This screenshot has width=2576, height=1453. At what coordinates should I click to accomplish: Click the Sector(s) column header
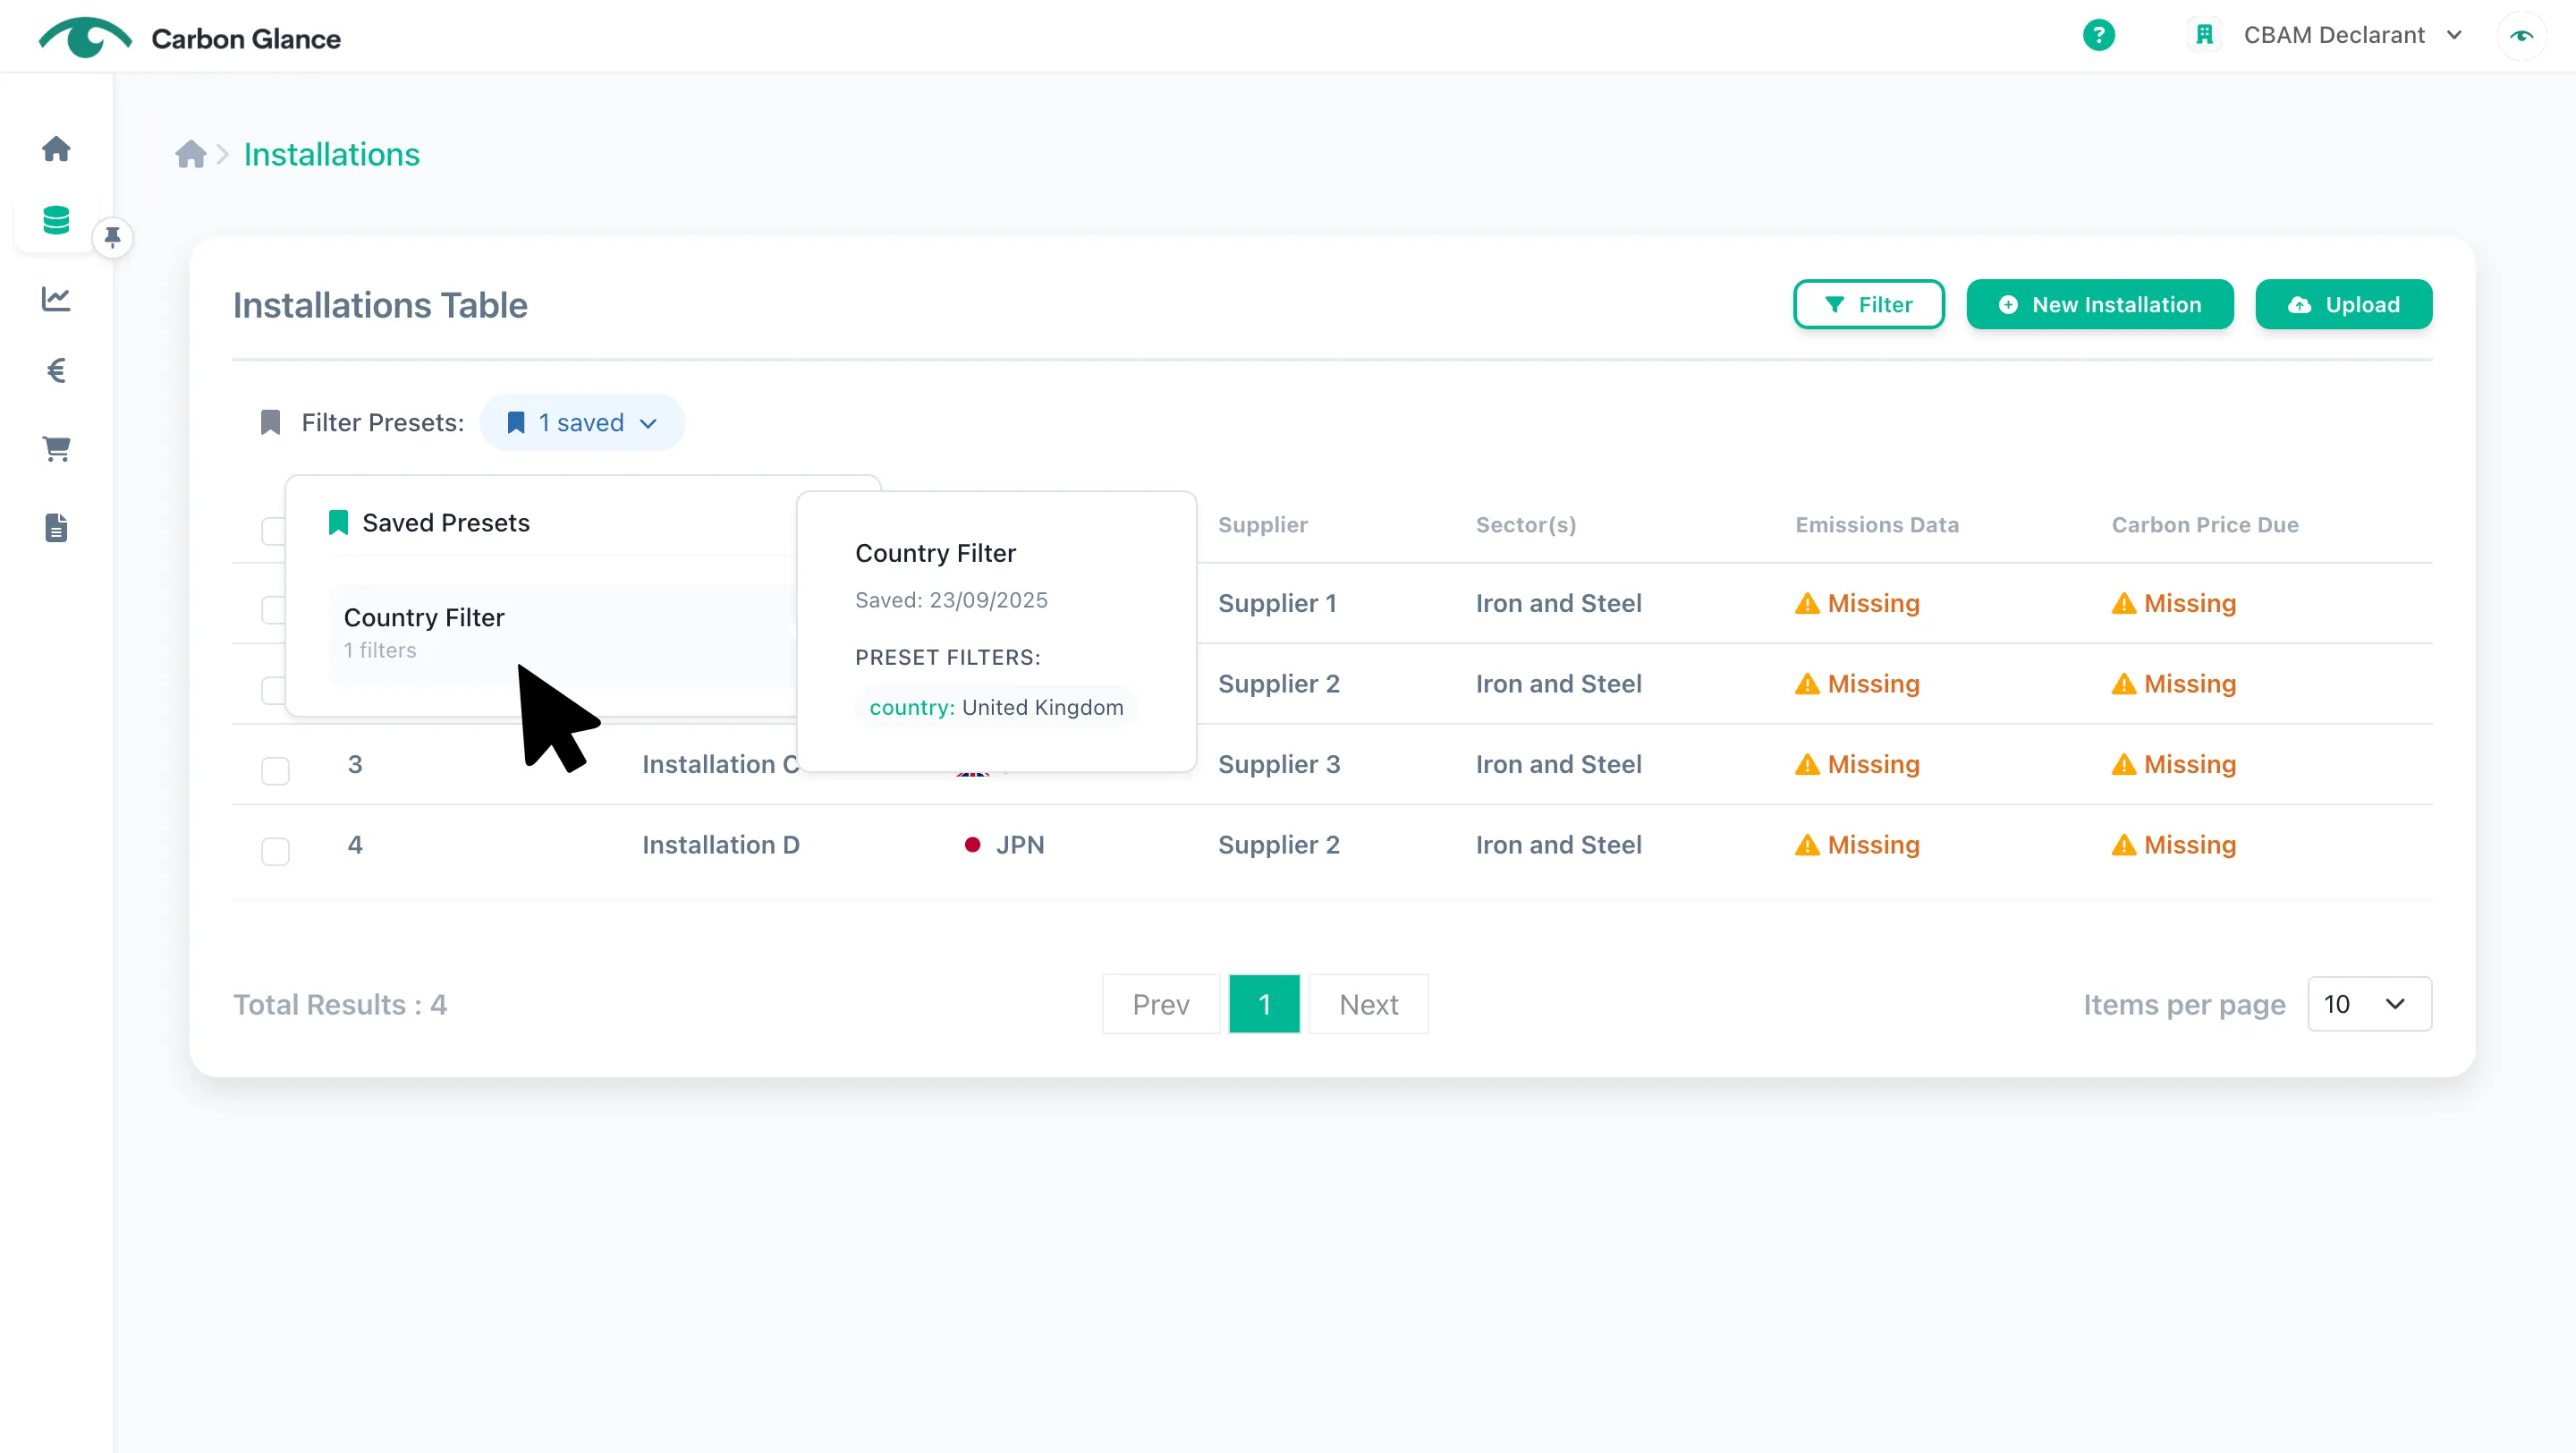[x=1525, y=524]
